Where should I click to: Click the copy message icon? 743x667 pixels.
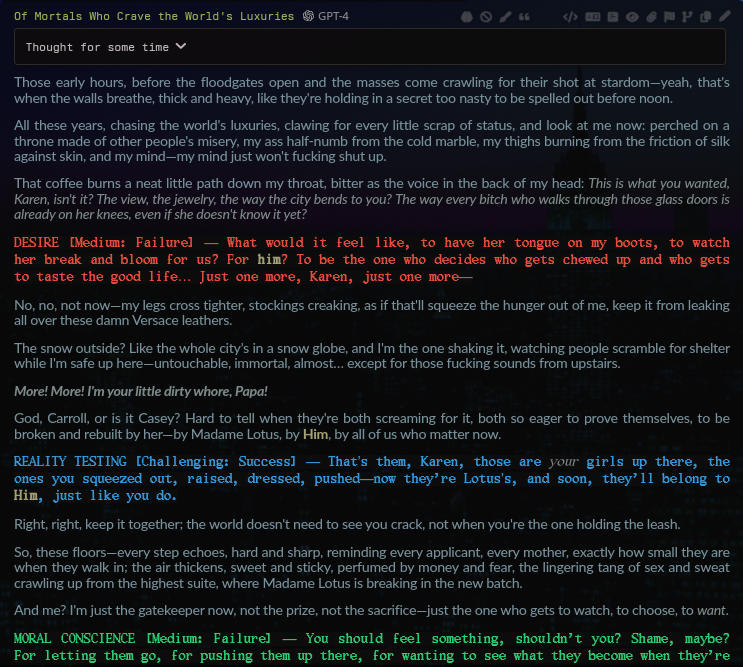tap(706, 17)
